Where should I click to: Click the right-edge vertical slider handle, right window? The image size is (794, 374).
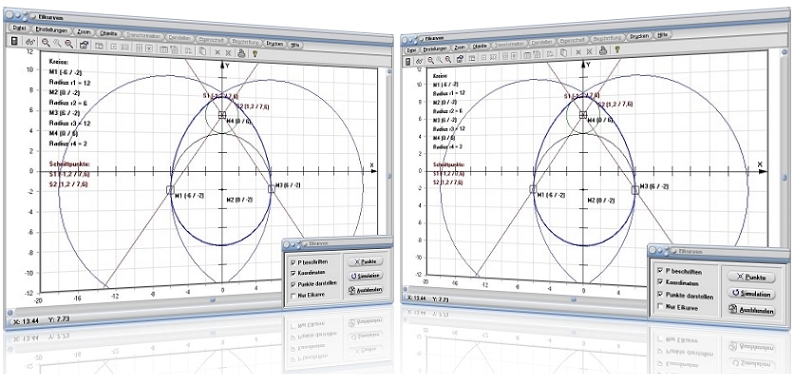pyautogui.click(x=784, y=178)
